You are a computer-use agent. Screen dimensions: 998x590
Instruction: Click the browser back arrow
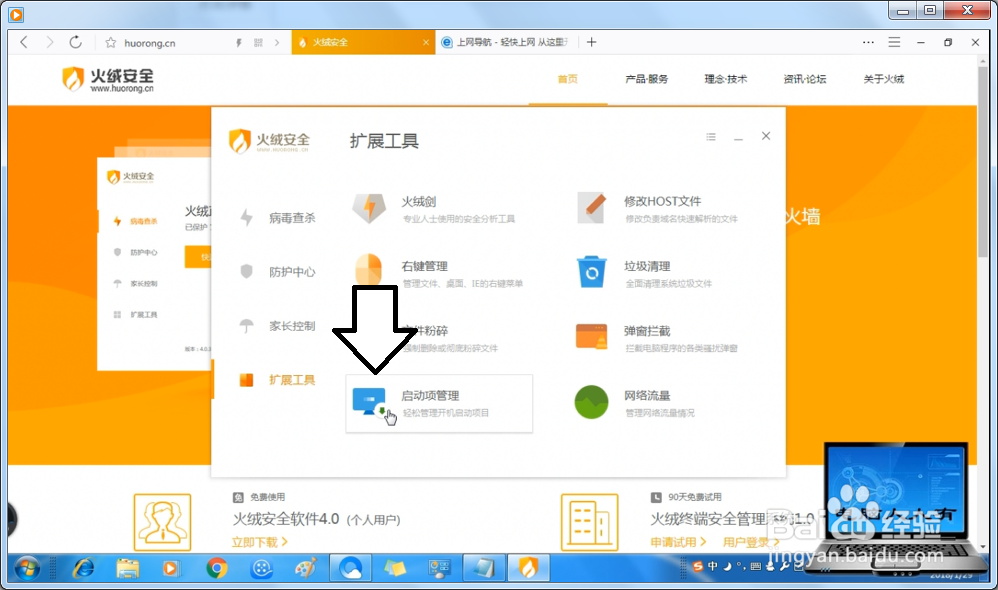point(24,42)
